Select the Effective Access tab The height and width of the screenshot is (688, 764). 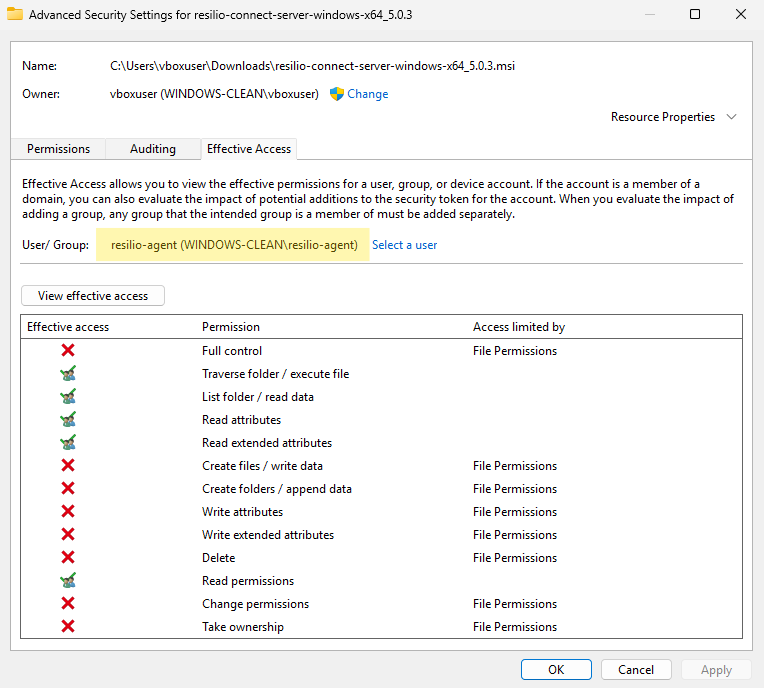[x=249, y=149]
